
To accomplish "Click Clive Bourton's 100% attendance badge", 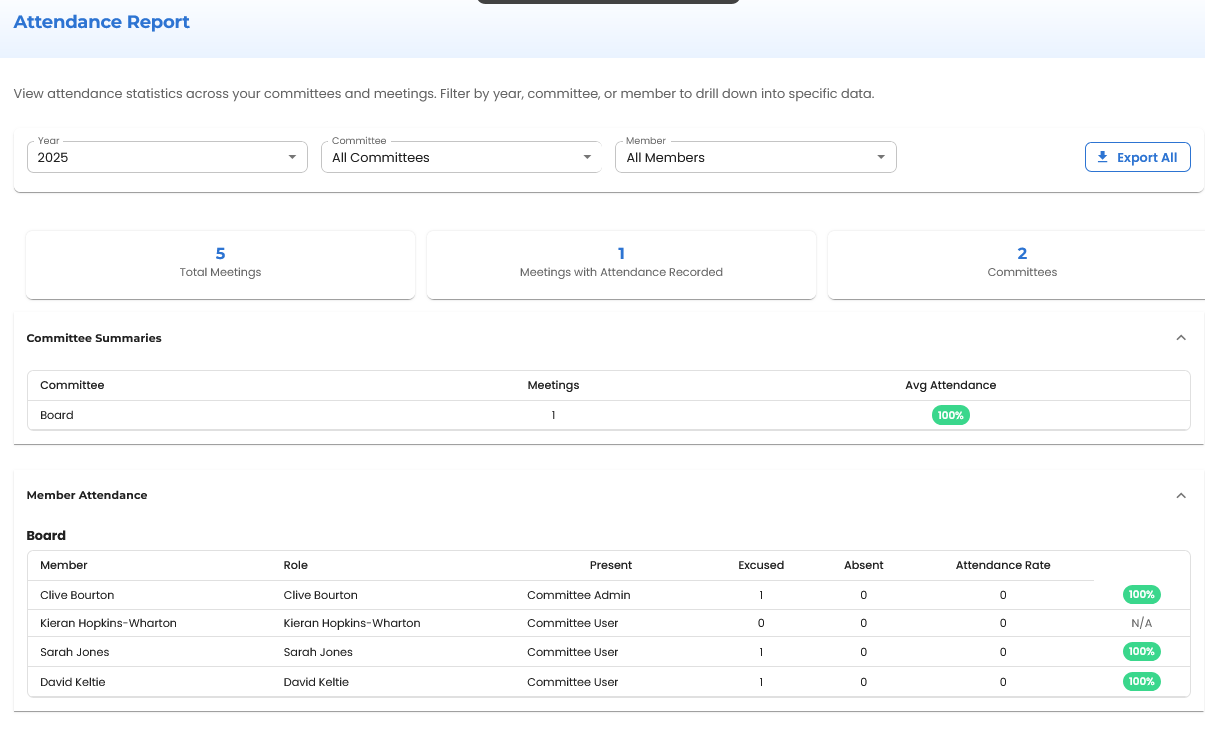I will pos(1141,594).
